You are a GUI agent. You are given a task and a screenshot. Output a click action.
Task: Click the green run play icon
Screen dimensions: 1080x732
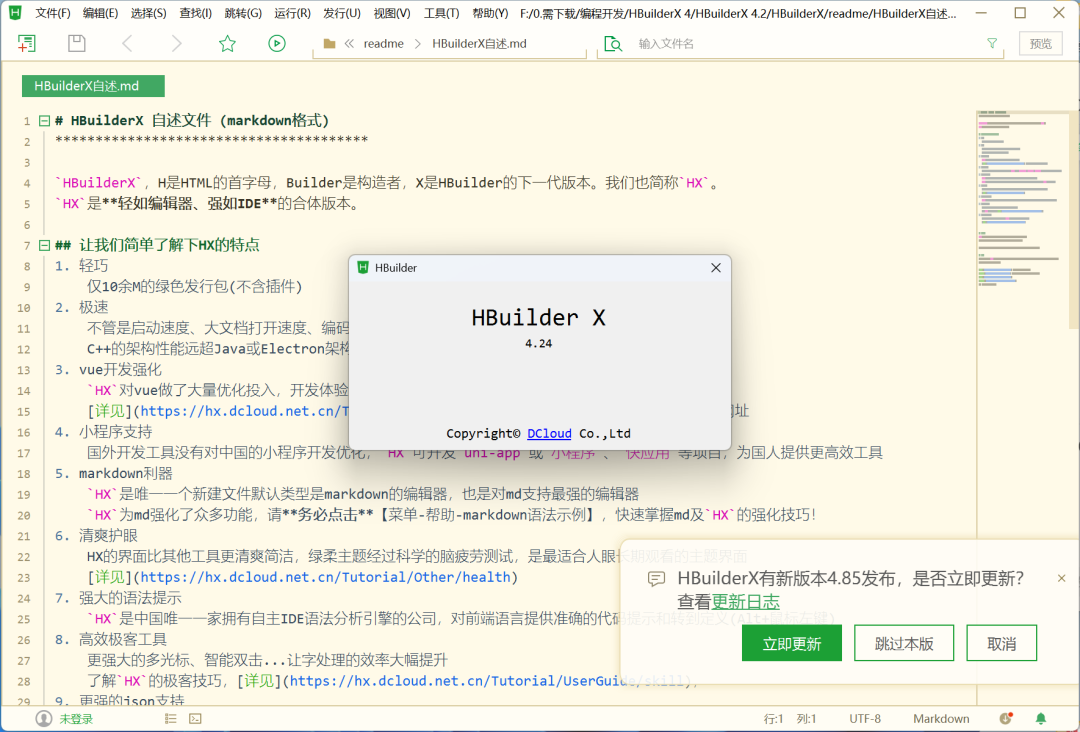(x=277, y=43)
